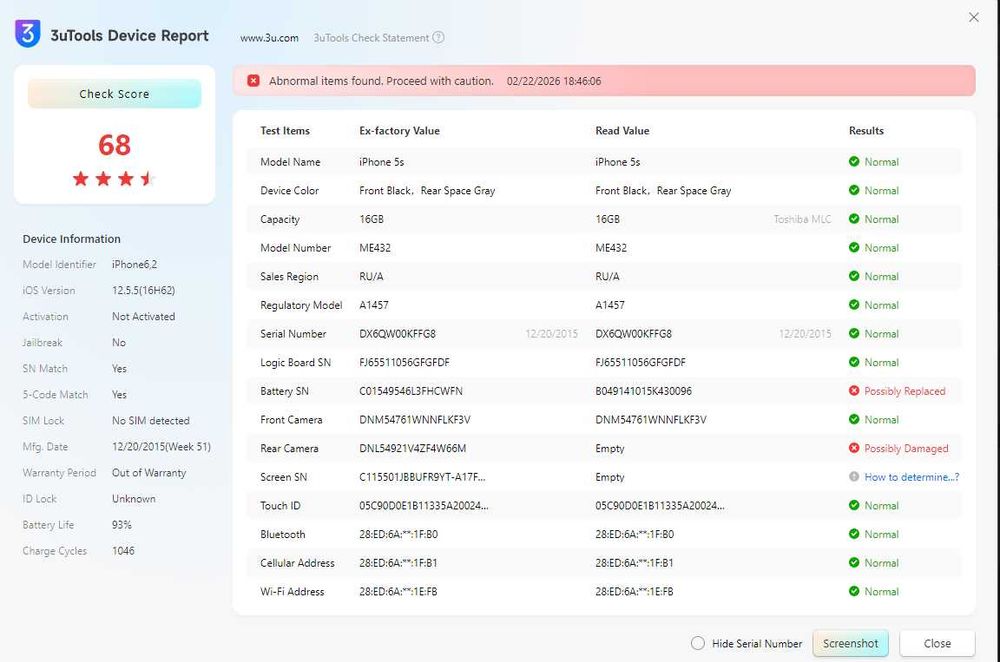The width and height of the screenshot is (1000, 662).
Task: Click the read Wi-Fi Address 28:ED:6A:**:1E:FB
Action: click(634, 592)
